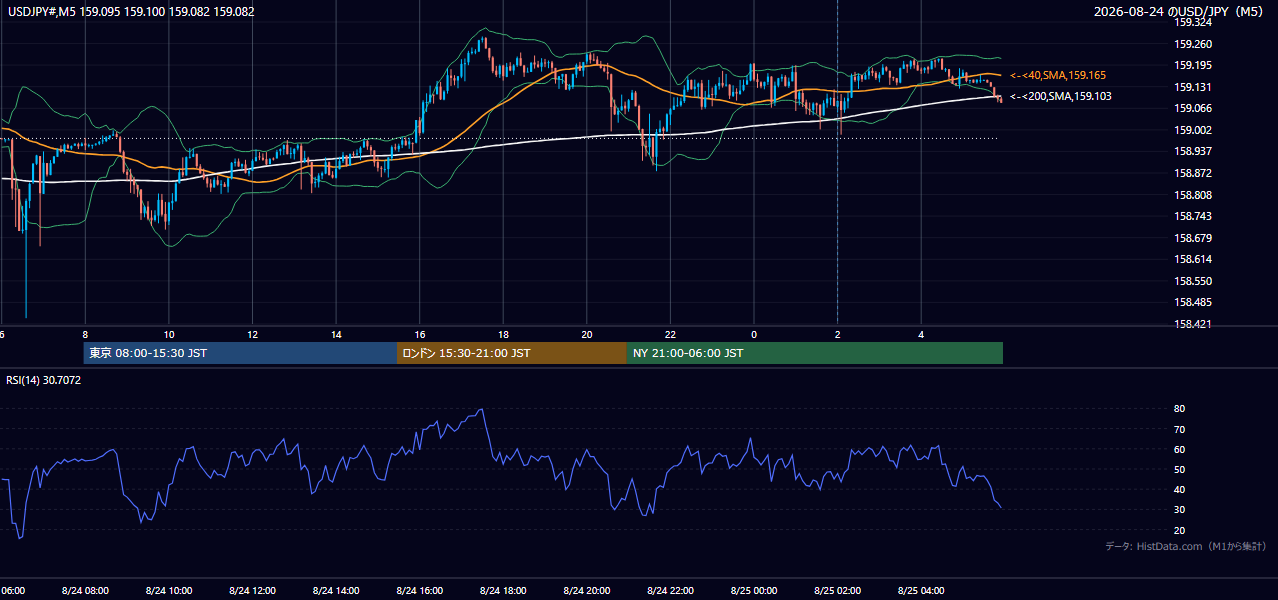Select the ロンドン 15:30-21:00 JST session bar
Image resolution: width=1278 pixels, height=600 pixels.
click(x=512, y=353)
